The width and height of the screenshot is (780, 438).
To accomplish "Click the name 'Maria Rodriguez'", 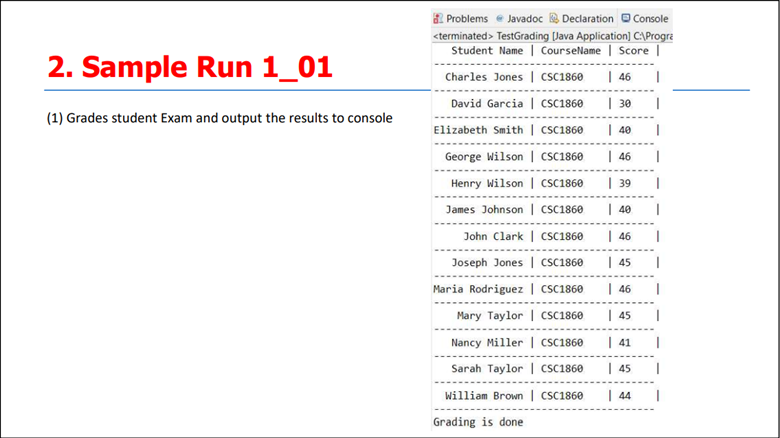I will [x=478, y=289].
